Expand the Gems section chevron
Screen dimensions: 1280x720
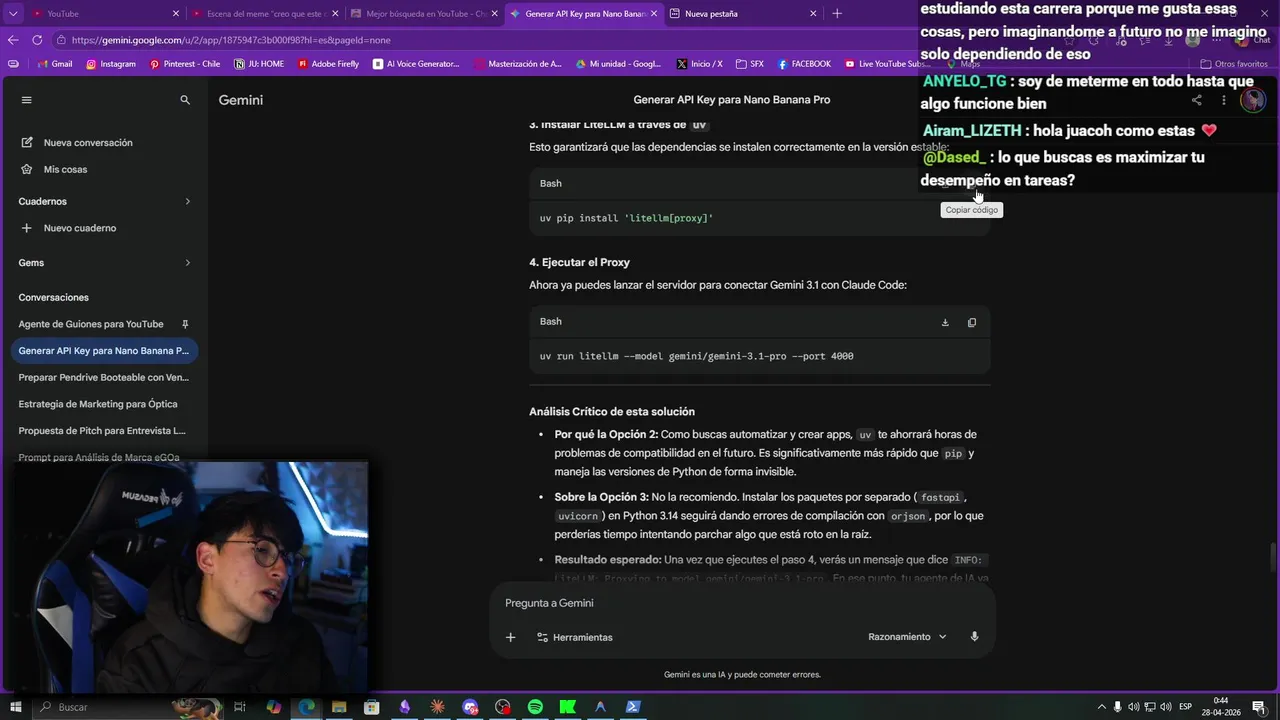(x=187, y=263)
